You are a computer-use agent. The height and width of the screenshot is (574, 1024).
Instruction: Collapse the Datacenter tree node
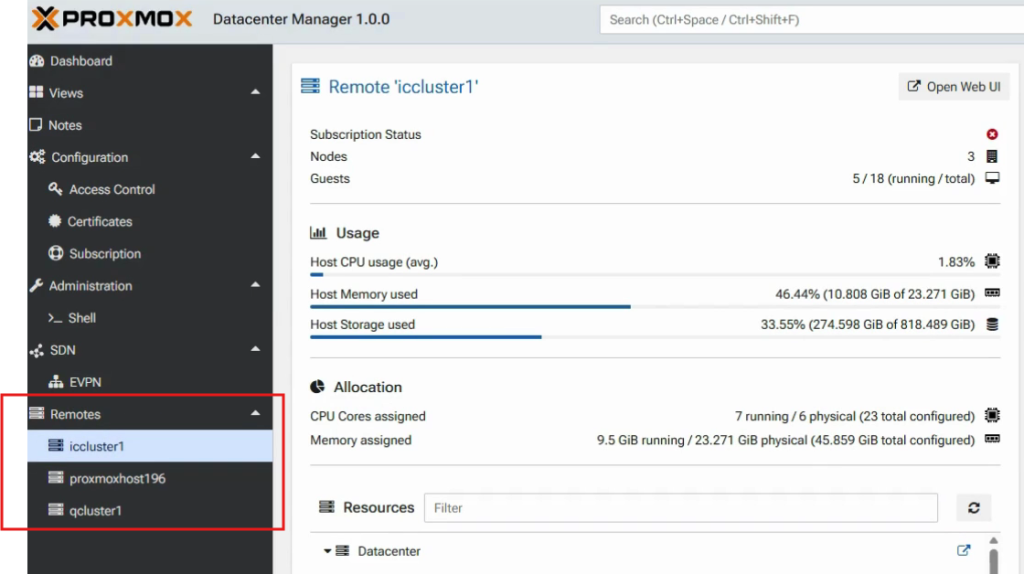click(x=327, y=551)
